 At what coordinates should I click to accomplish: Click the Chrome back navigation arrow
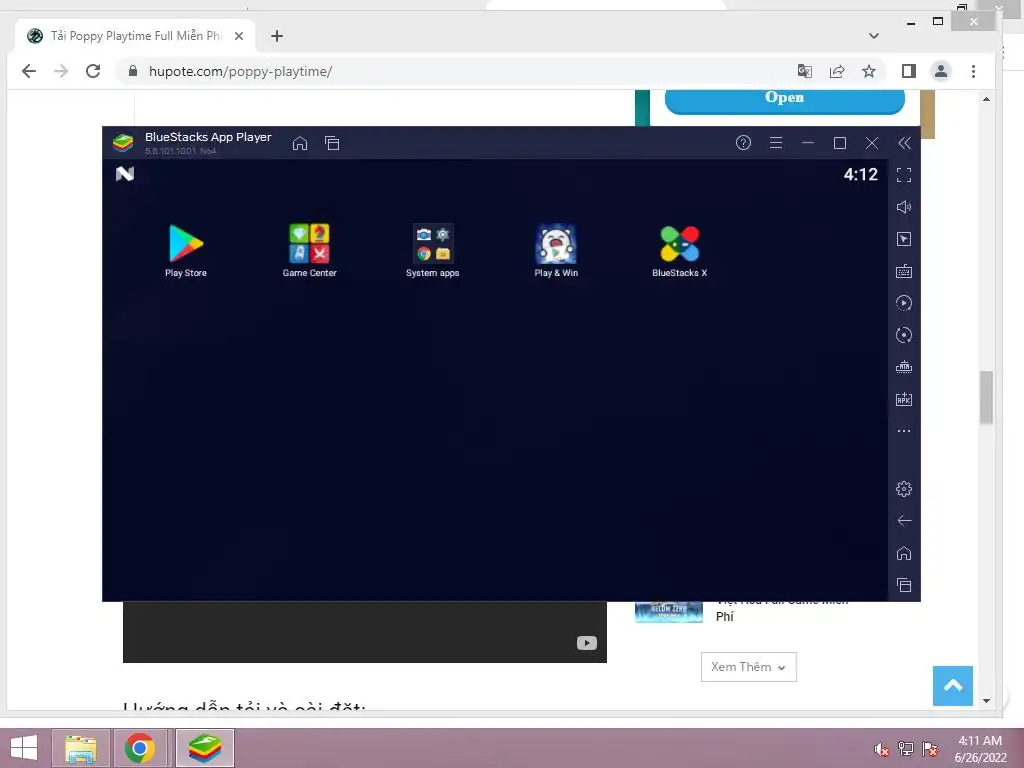tap(29, 71)
